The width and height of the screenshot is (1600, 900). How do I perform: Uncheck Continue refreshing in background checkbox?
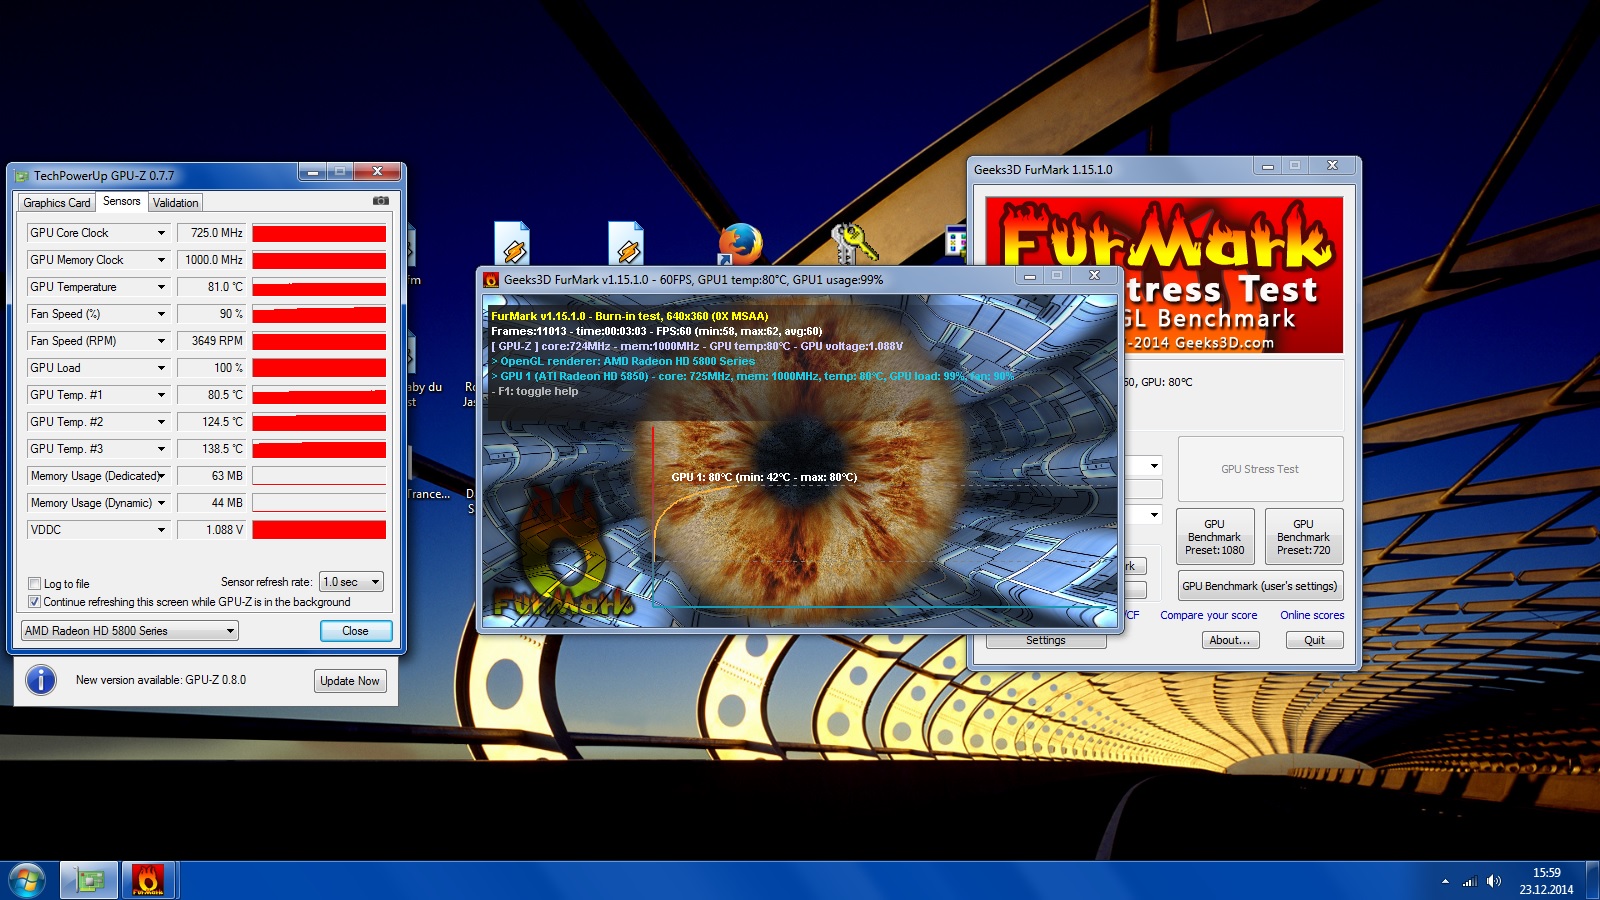pos(35,602)
